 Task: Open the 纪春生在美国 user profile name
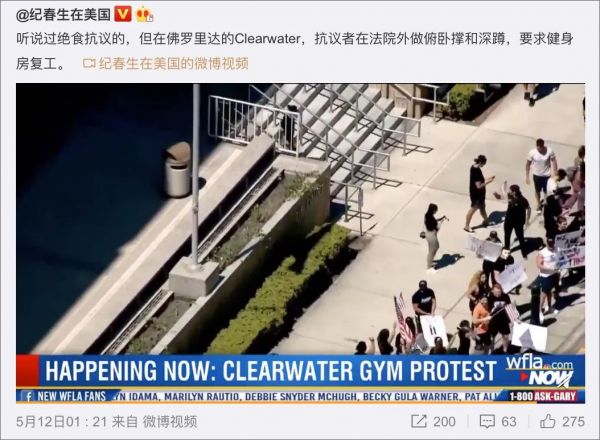[x=63, y=15]
